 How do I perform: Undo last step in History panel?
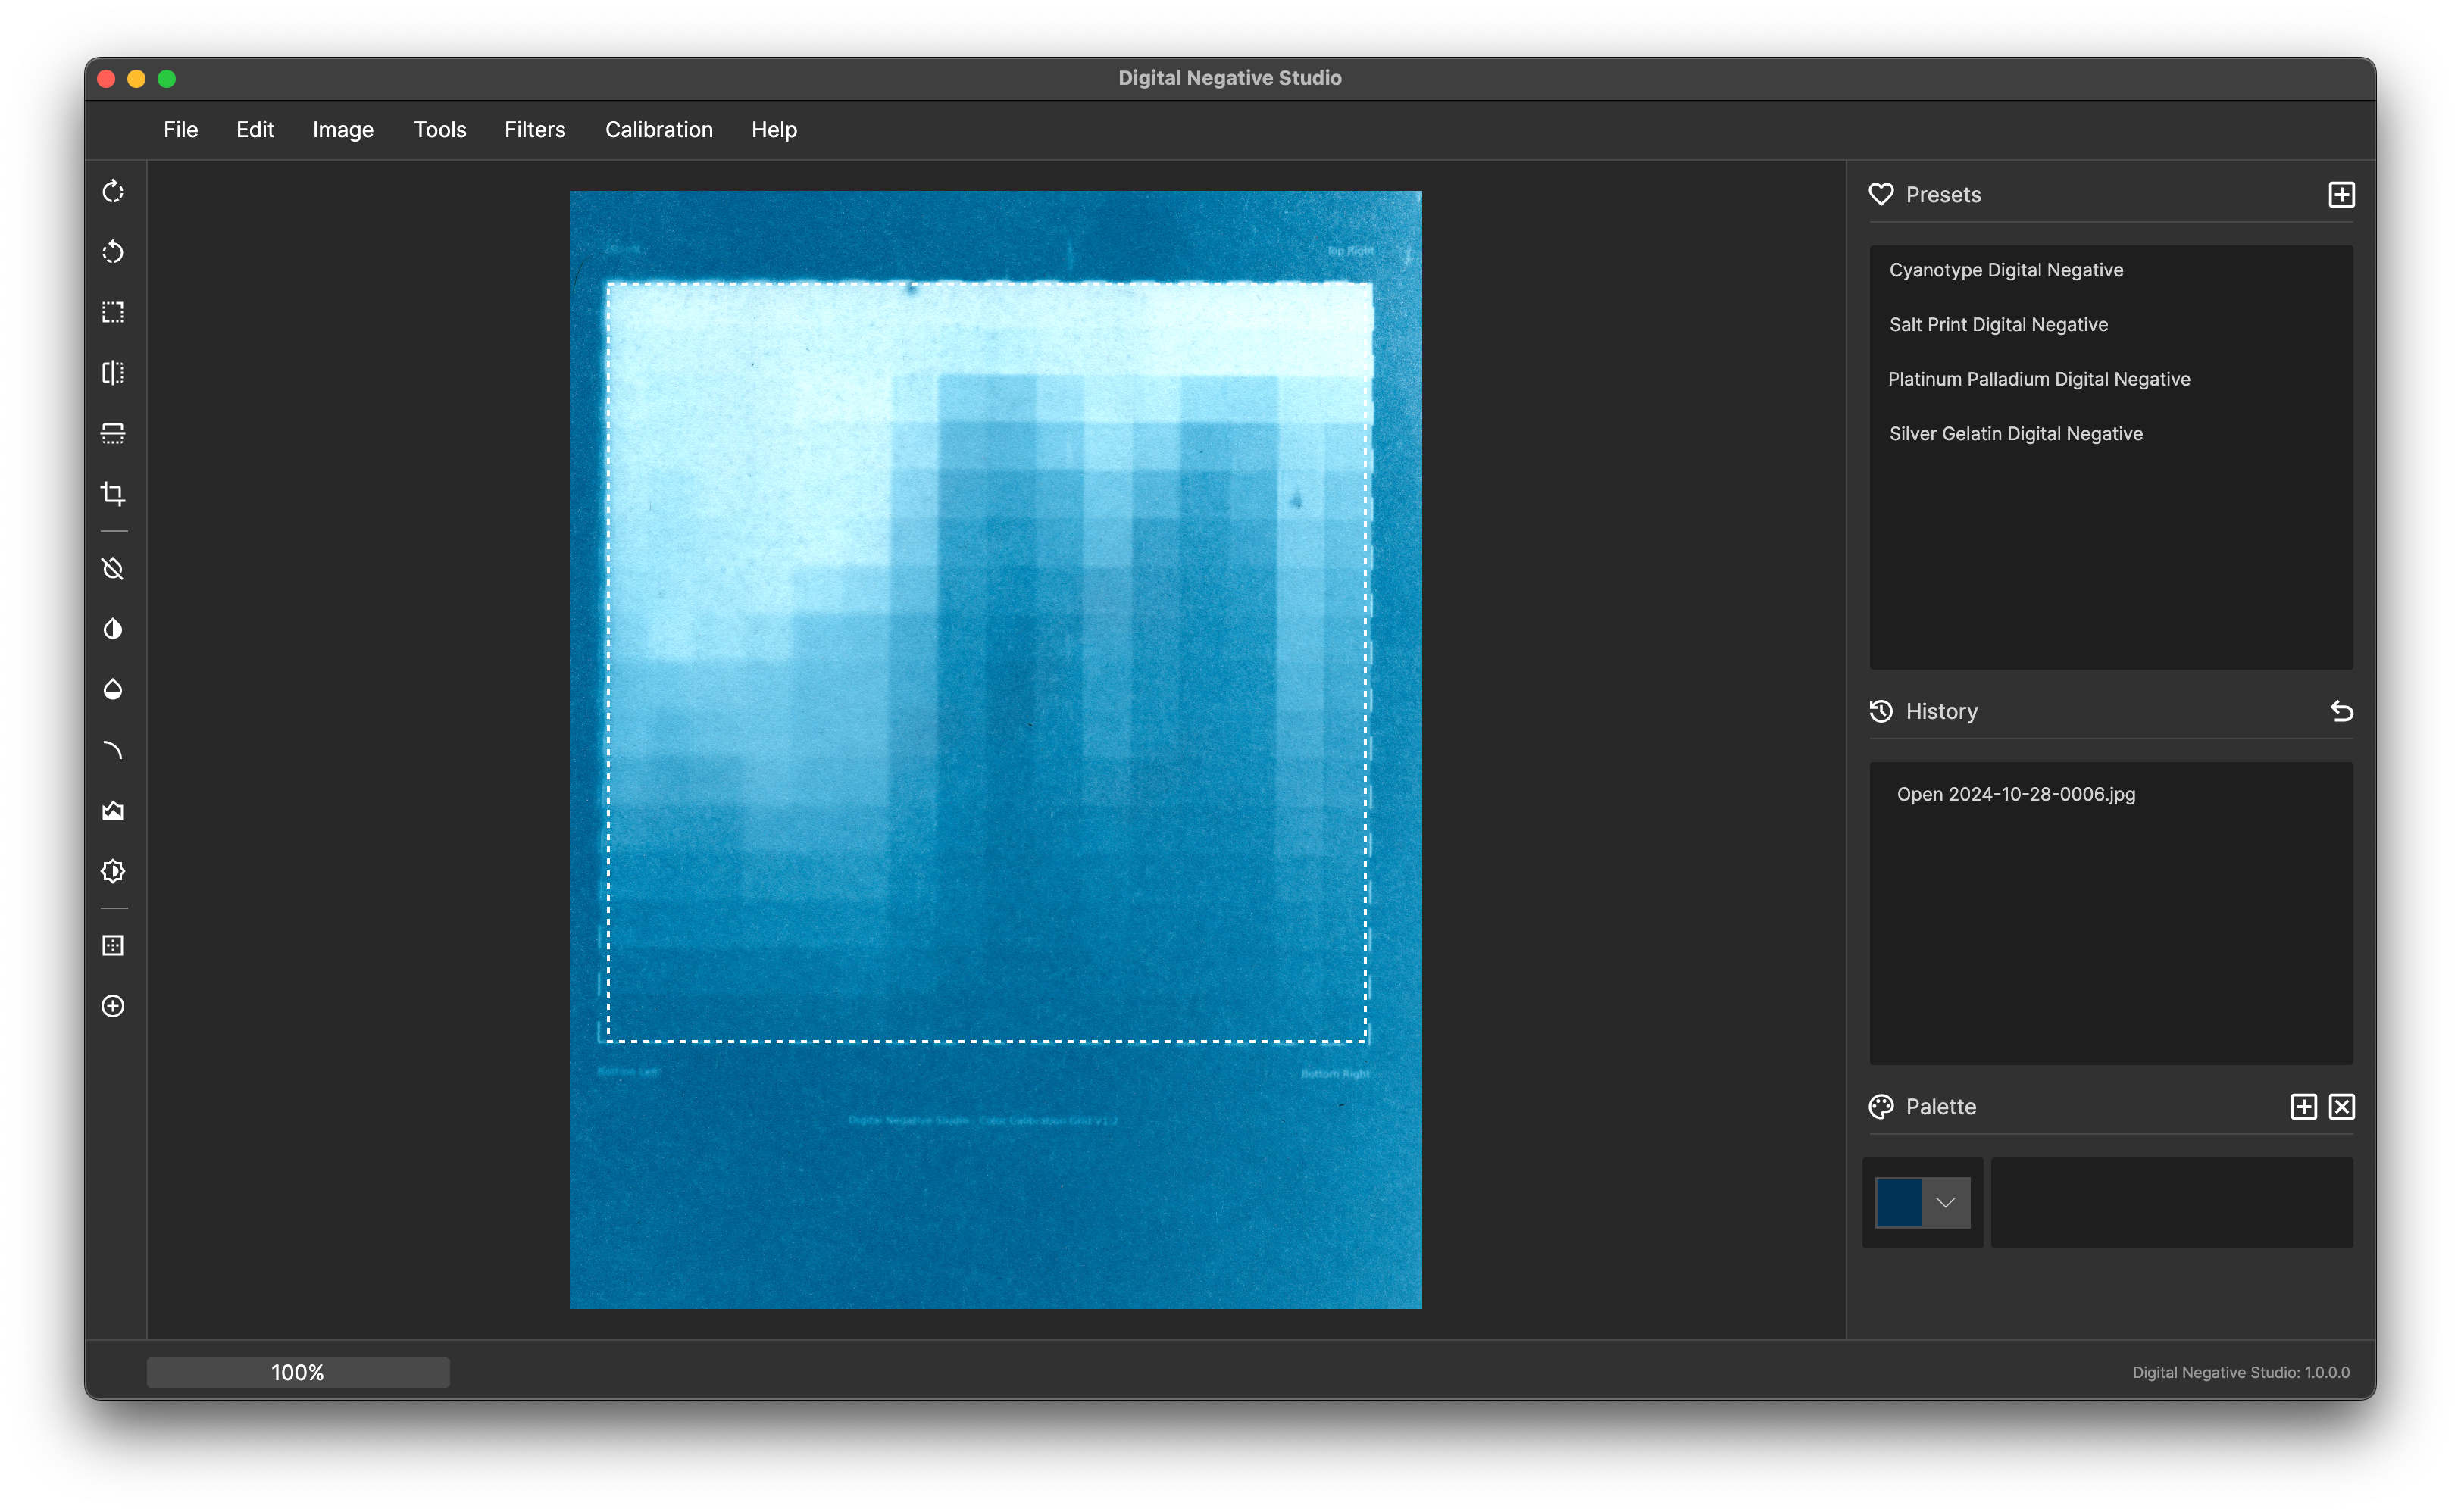tap(2341, 711)
